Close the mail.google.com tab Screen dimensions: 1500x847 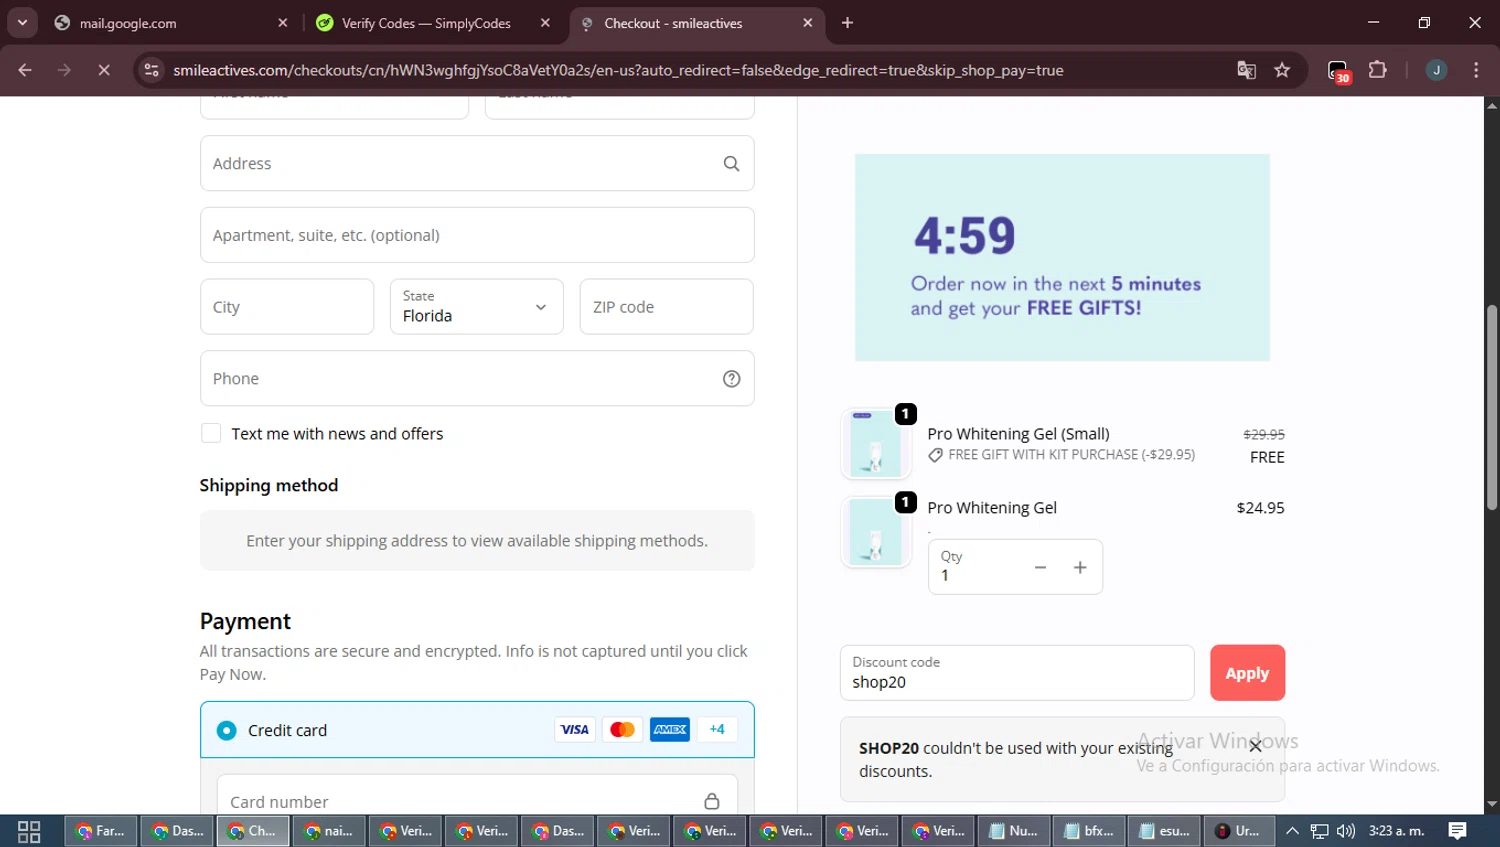tap(283, 23)
